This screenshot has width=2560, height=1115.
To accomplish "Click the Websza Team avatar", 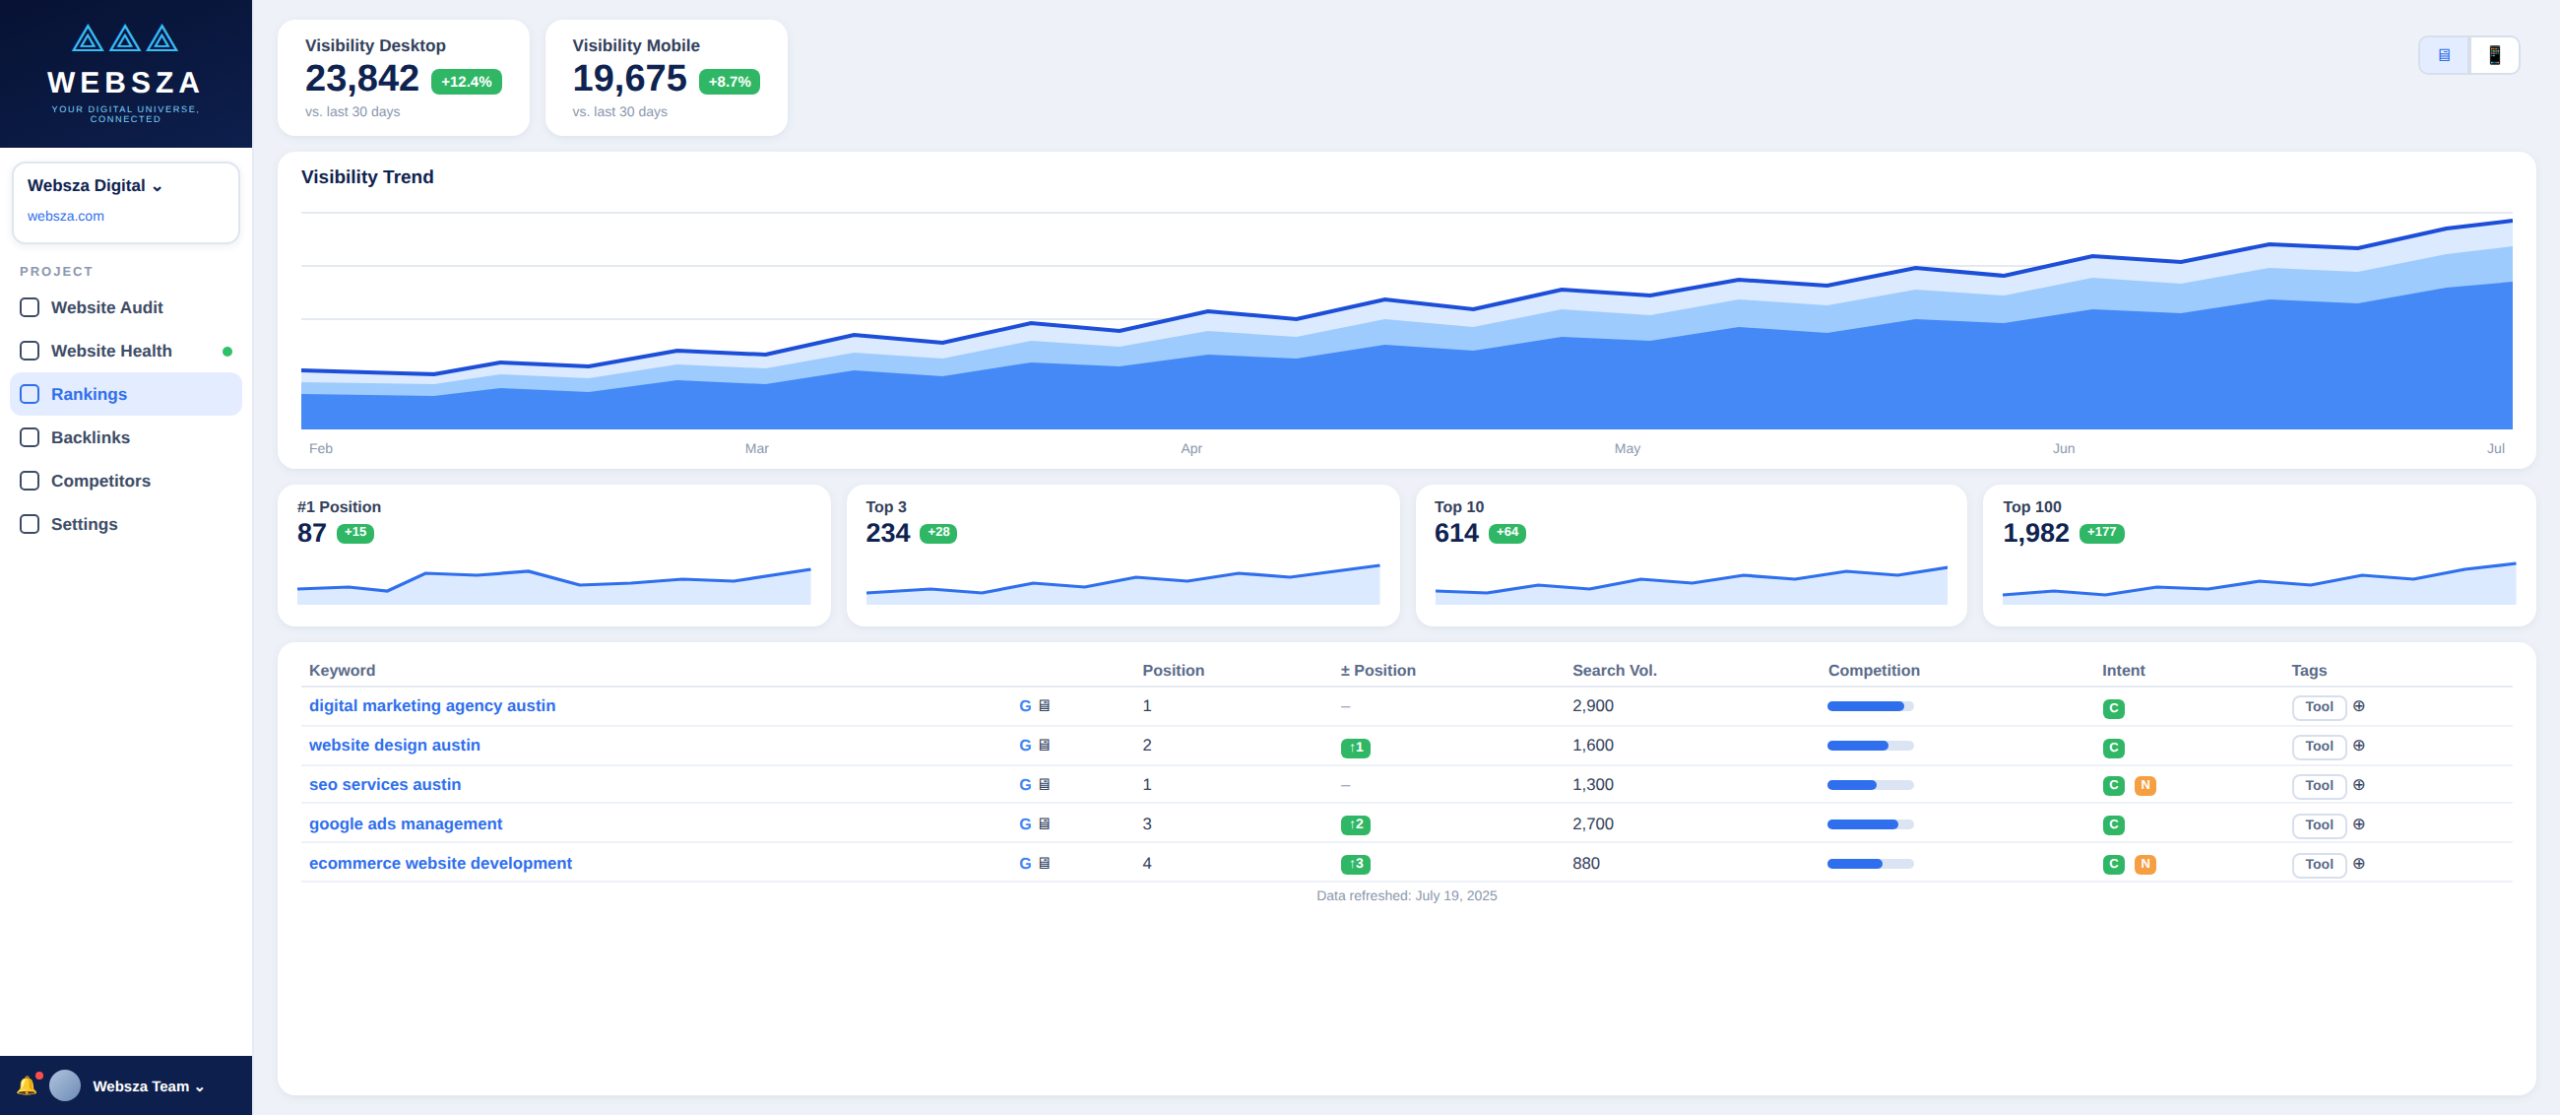I will [x=65, y=1085].
